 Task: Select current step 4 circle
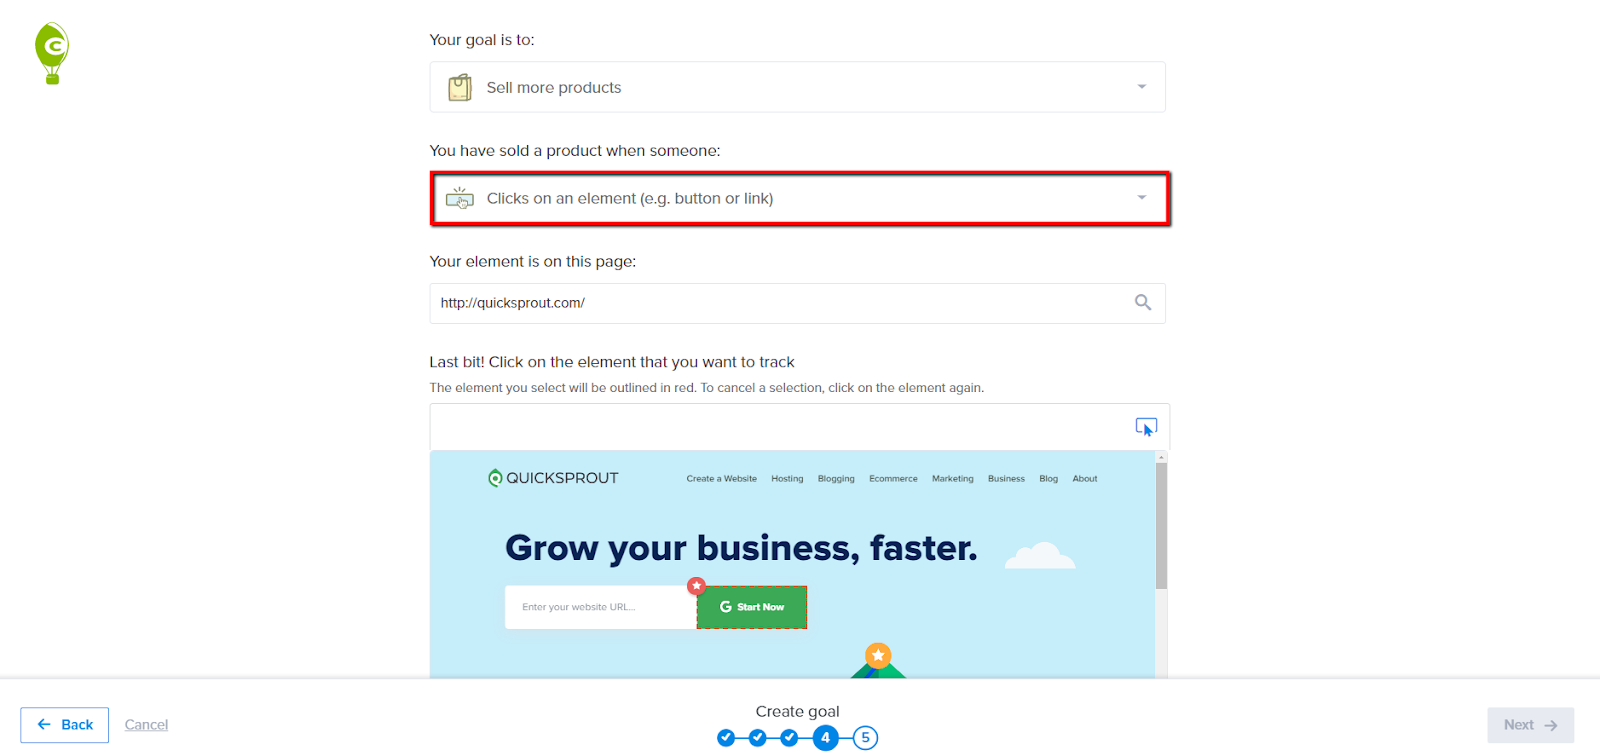click(825, 738)
